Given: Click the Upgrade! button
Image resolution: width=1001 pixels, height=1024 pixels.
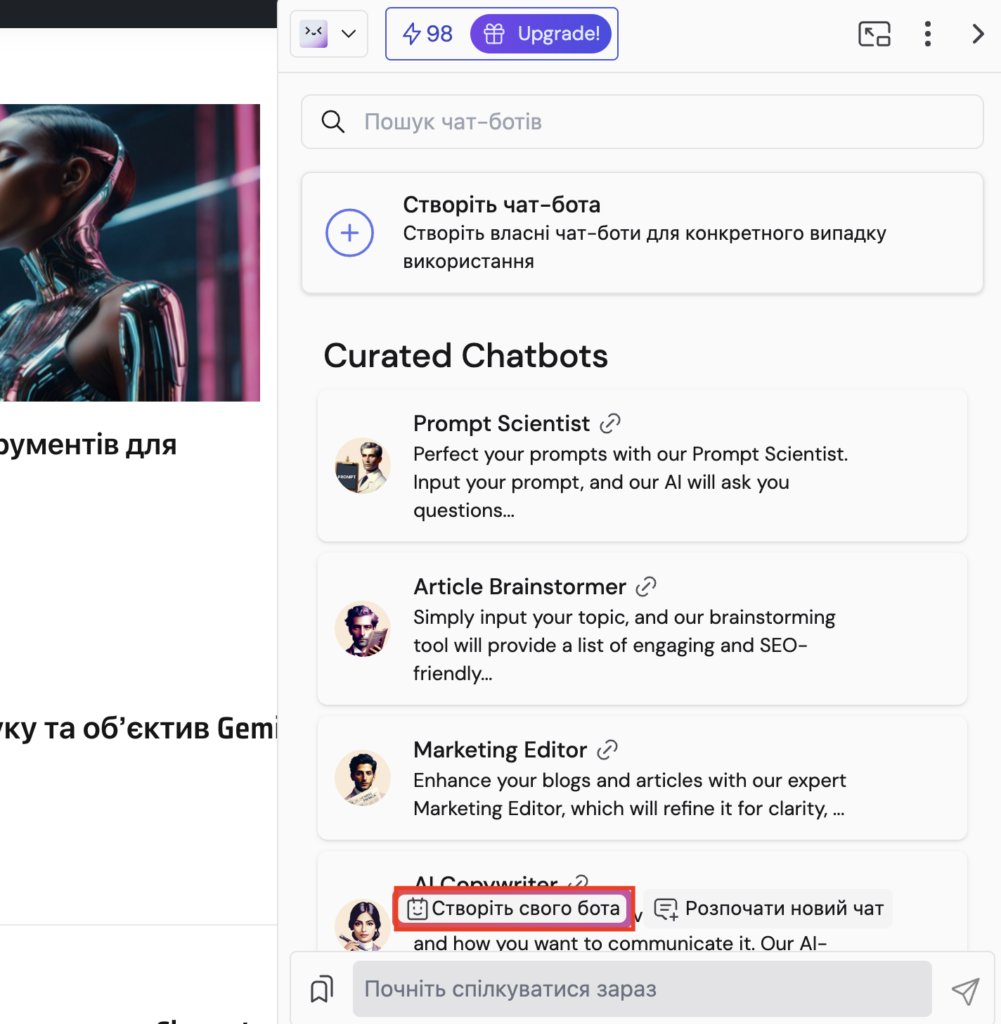Looking at the screenshot, I should tap(543, 34).
